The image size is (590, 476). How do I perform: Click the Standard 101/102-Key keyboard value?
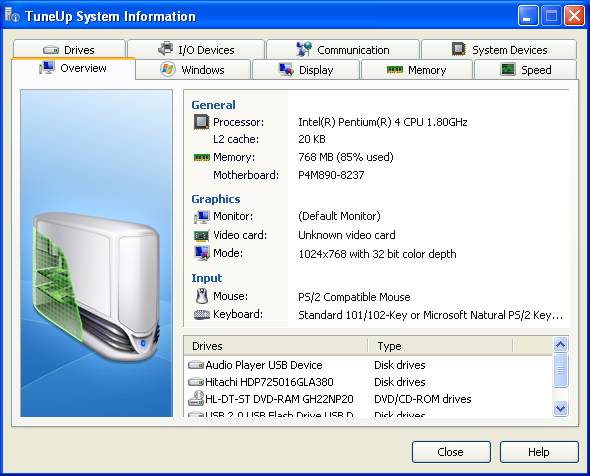(x=430, y=315)
